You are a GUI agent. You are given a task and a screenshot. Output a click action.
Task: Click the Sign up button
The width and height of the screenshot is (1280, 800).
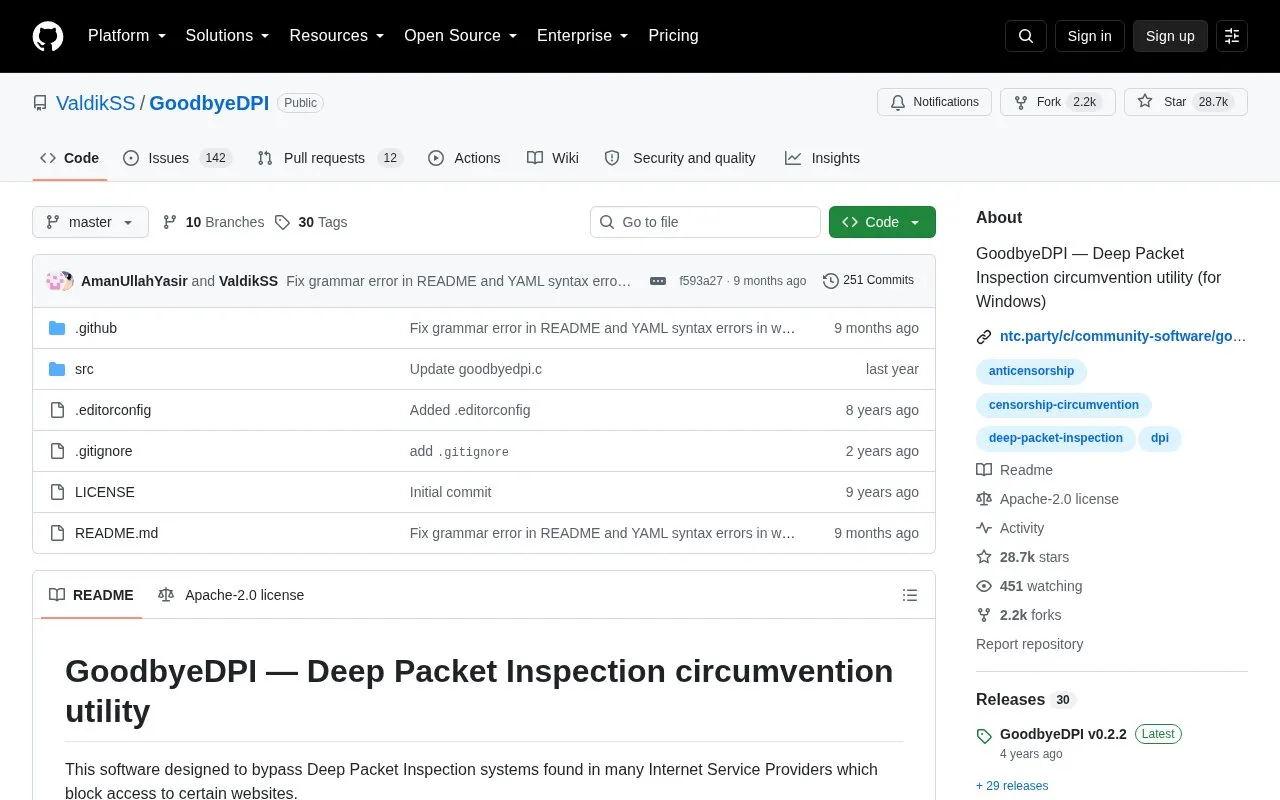(x=1170, y=36)
